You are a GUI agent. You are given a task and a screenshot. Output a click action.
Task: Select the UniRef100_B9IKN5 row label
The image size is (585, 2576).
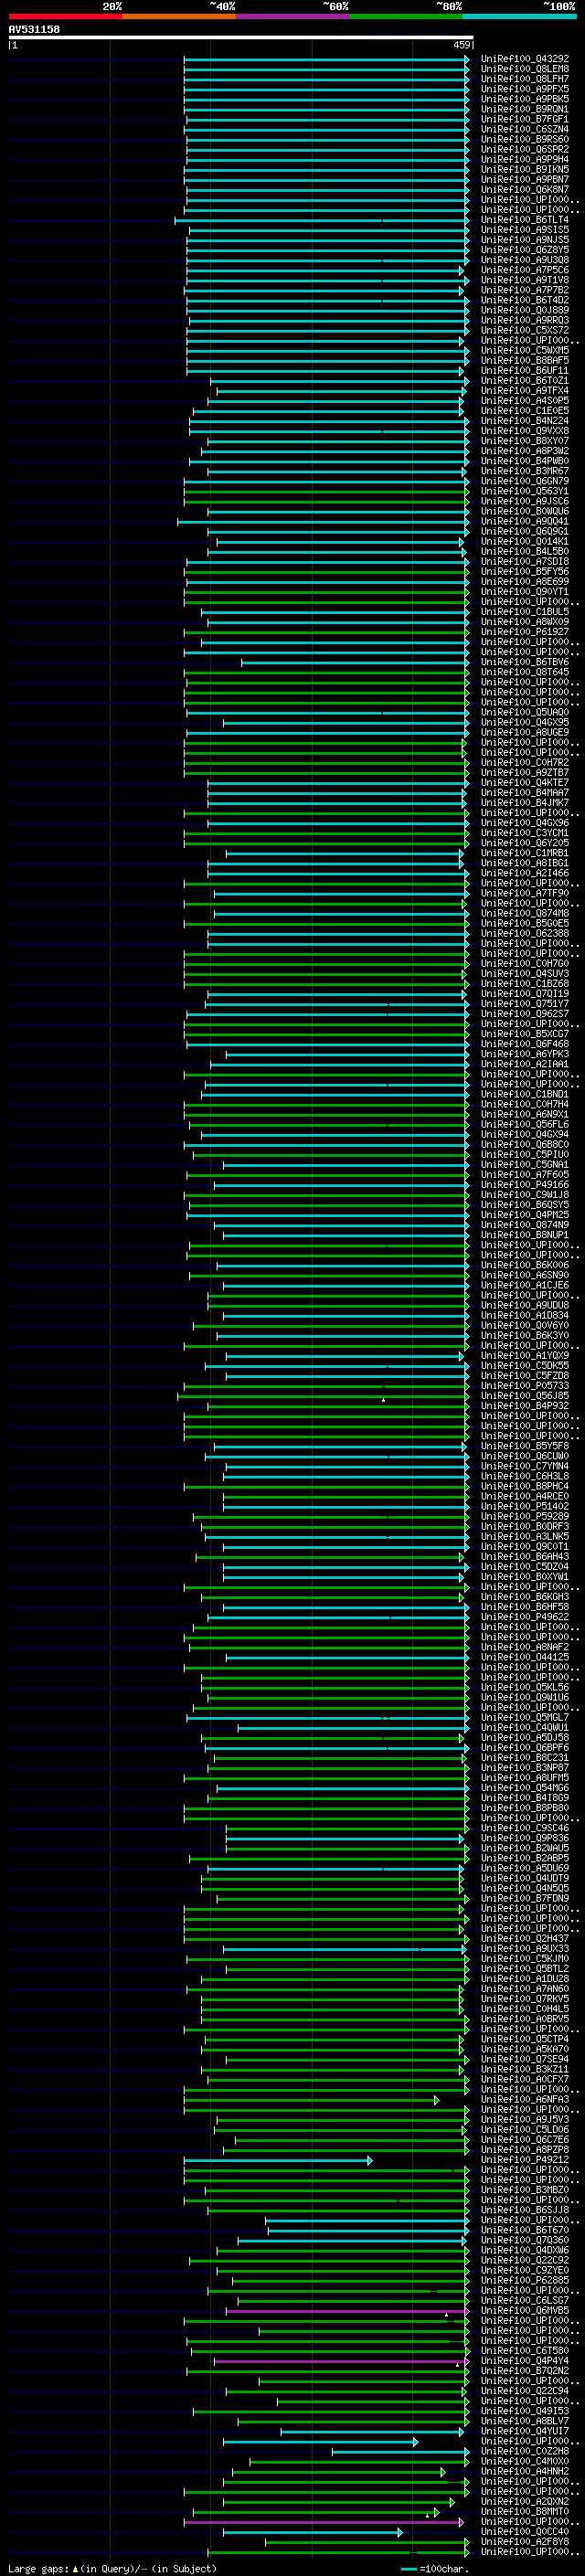pyautogui.click(x=525, y=169)
